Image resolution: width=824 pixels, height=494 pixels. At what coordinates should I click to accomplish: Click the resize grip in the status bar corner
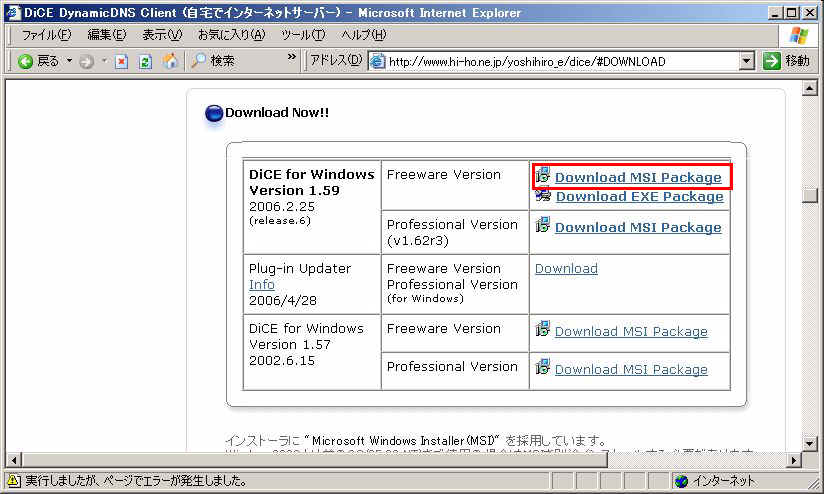pyautogui.click(x=813, y=482)
